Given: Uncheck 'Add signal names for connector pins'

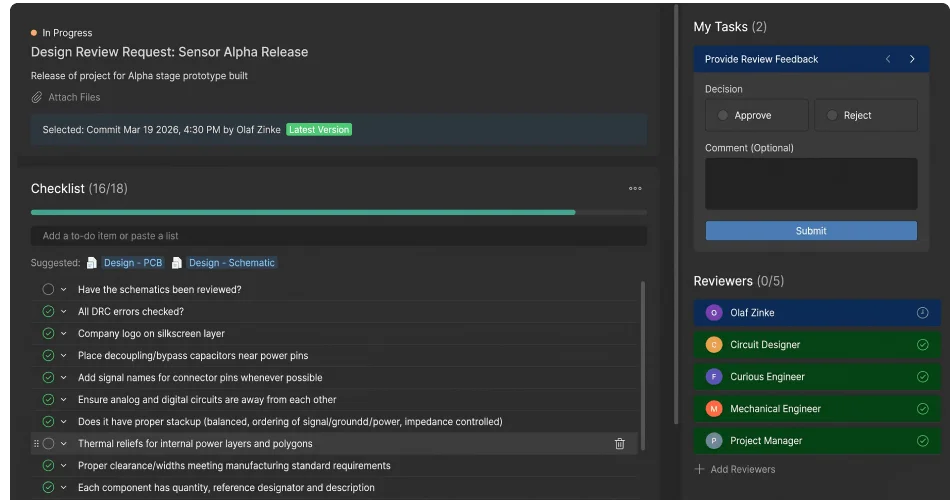Looking at the screenshot, I should (48, 378).
